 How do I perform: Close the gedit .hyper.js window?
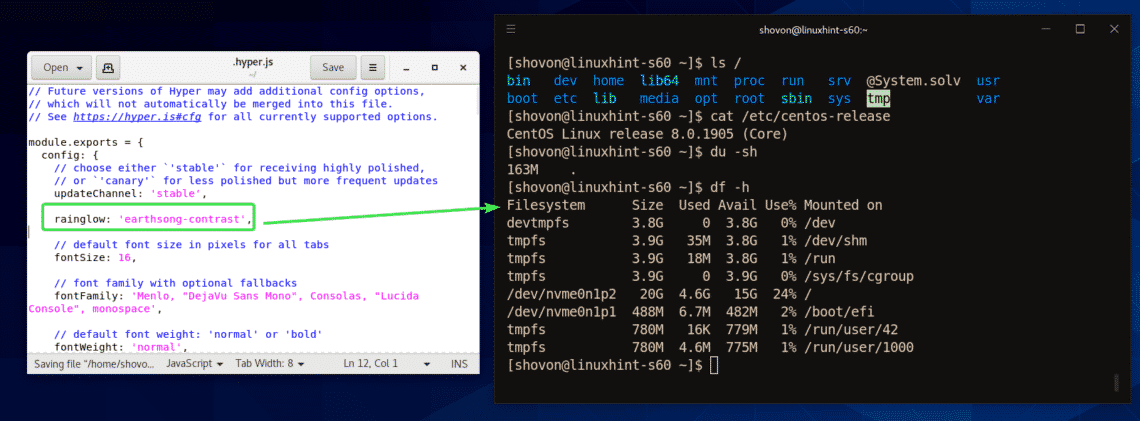pos(461,68)
